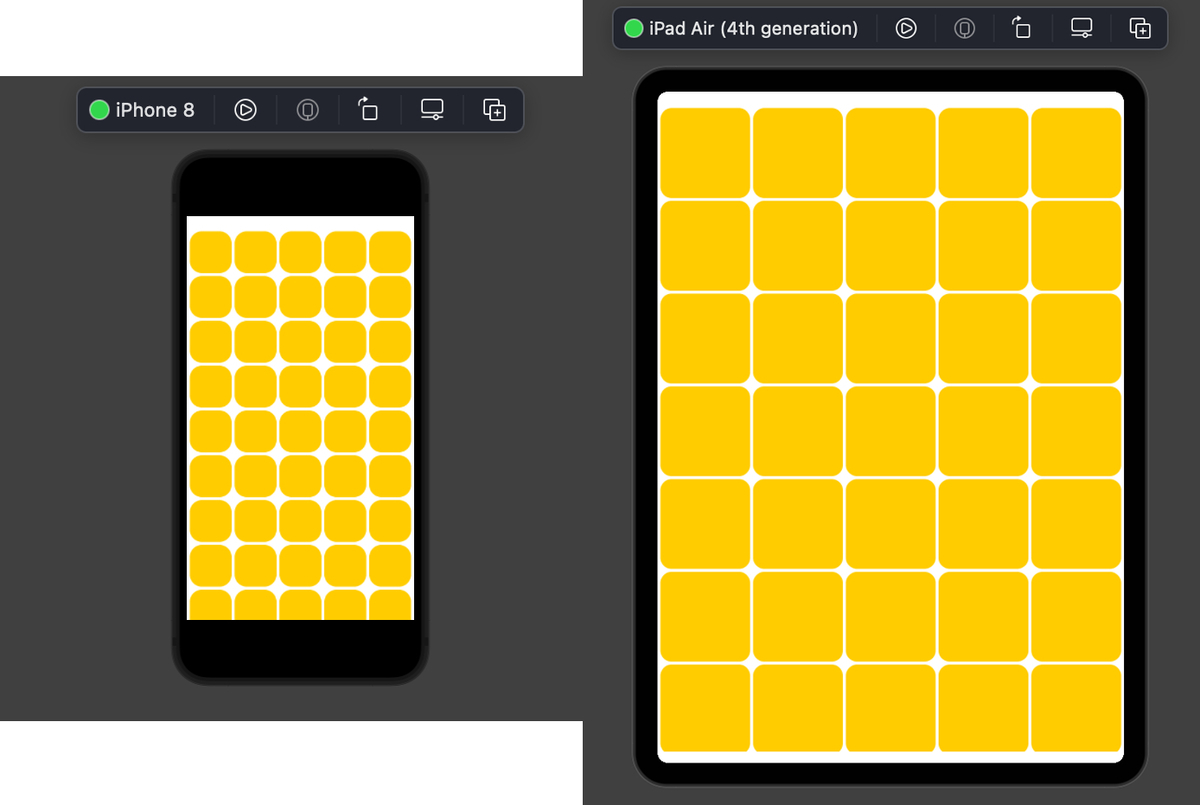Open preview display settings for iPhone 8
The width and height of the screenshot is (1200, 805).
(432, 110)
